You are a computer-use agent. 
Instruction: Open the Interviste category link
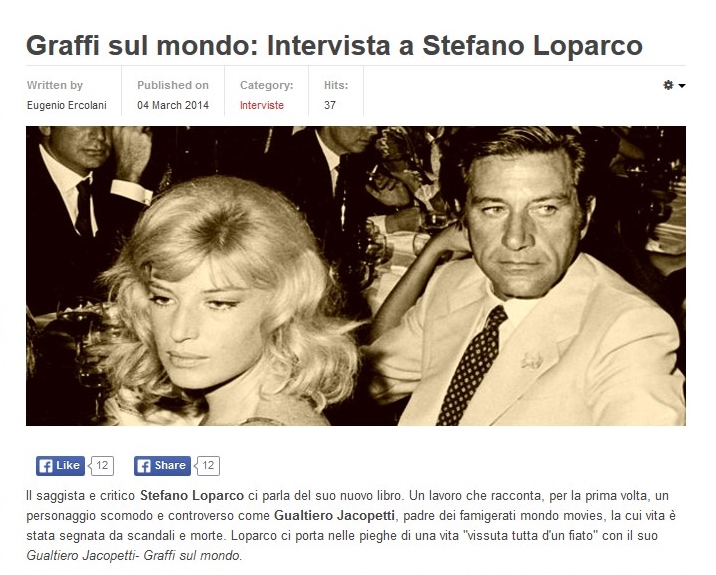coord(262,105)
